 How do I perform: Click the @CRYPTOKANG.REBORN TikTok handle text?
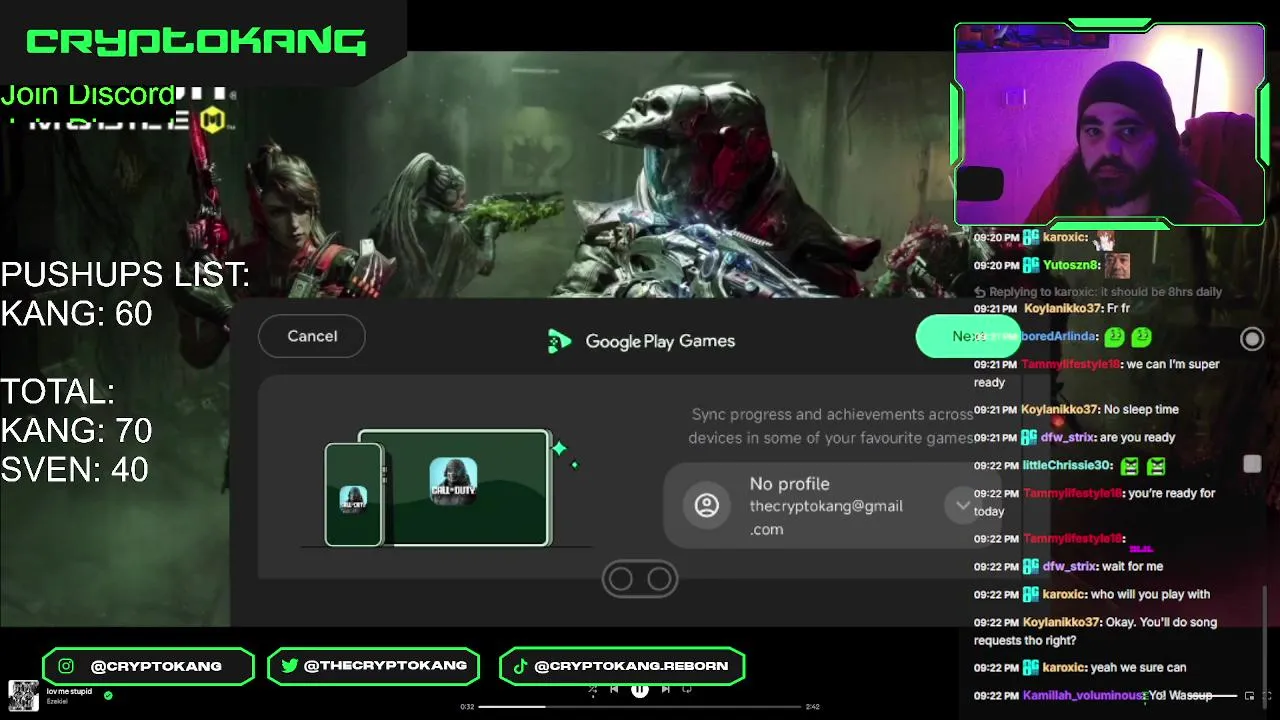coord(631,666)
